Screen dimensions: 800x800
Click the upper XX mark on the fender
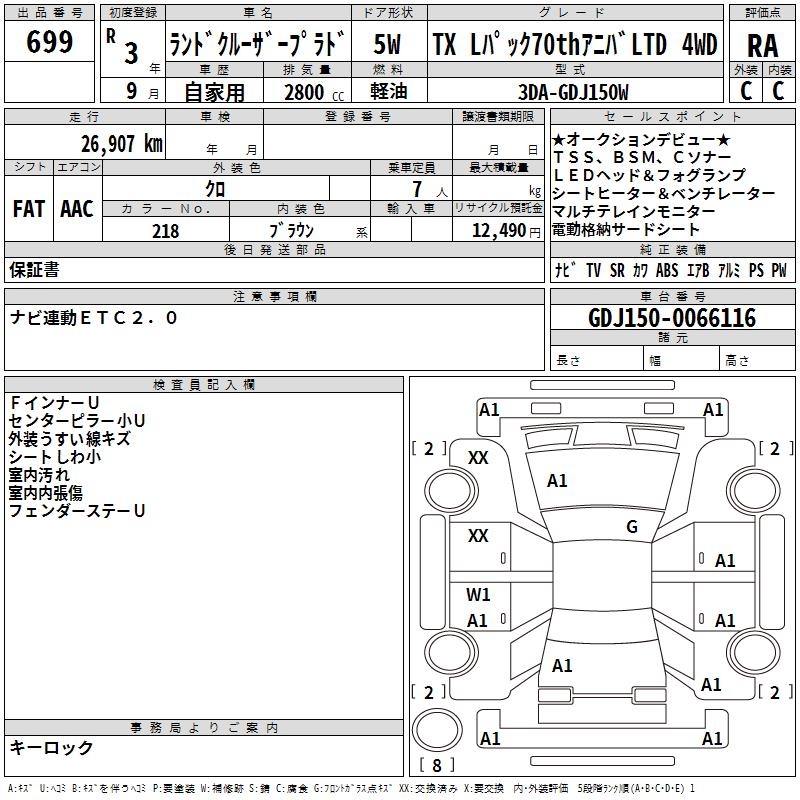point(479,457)
